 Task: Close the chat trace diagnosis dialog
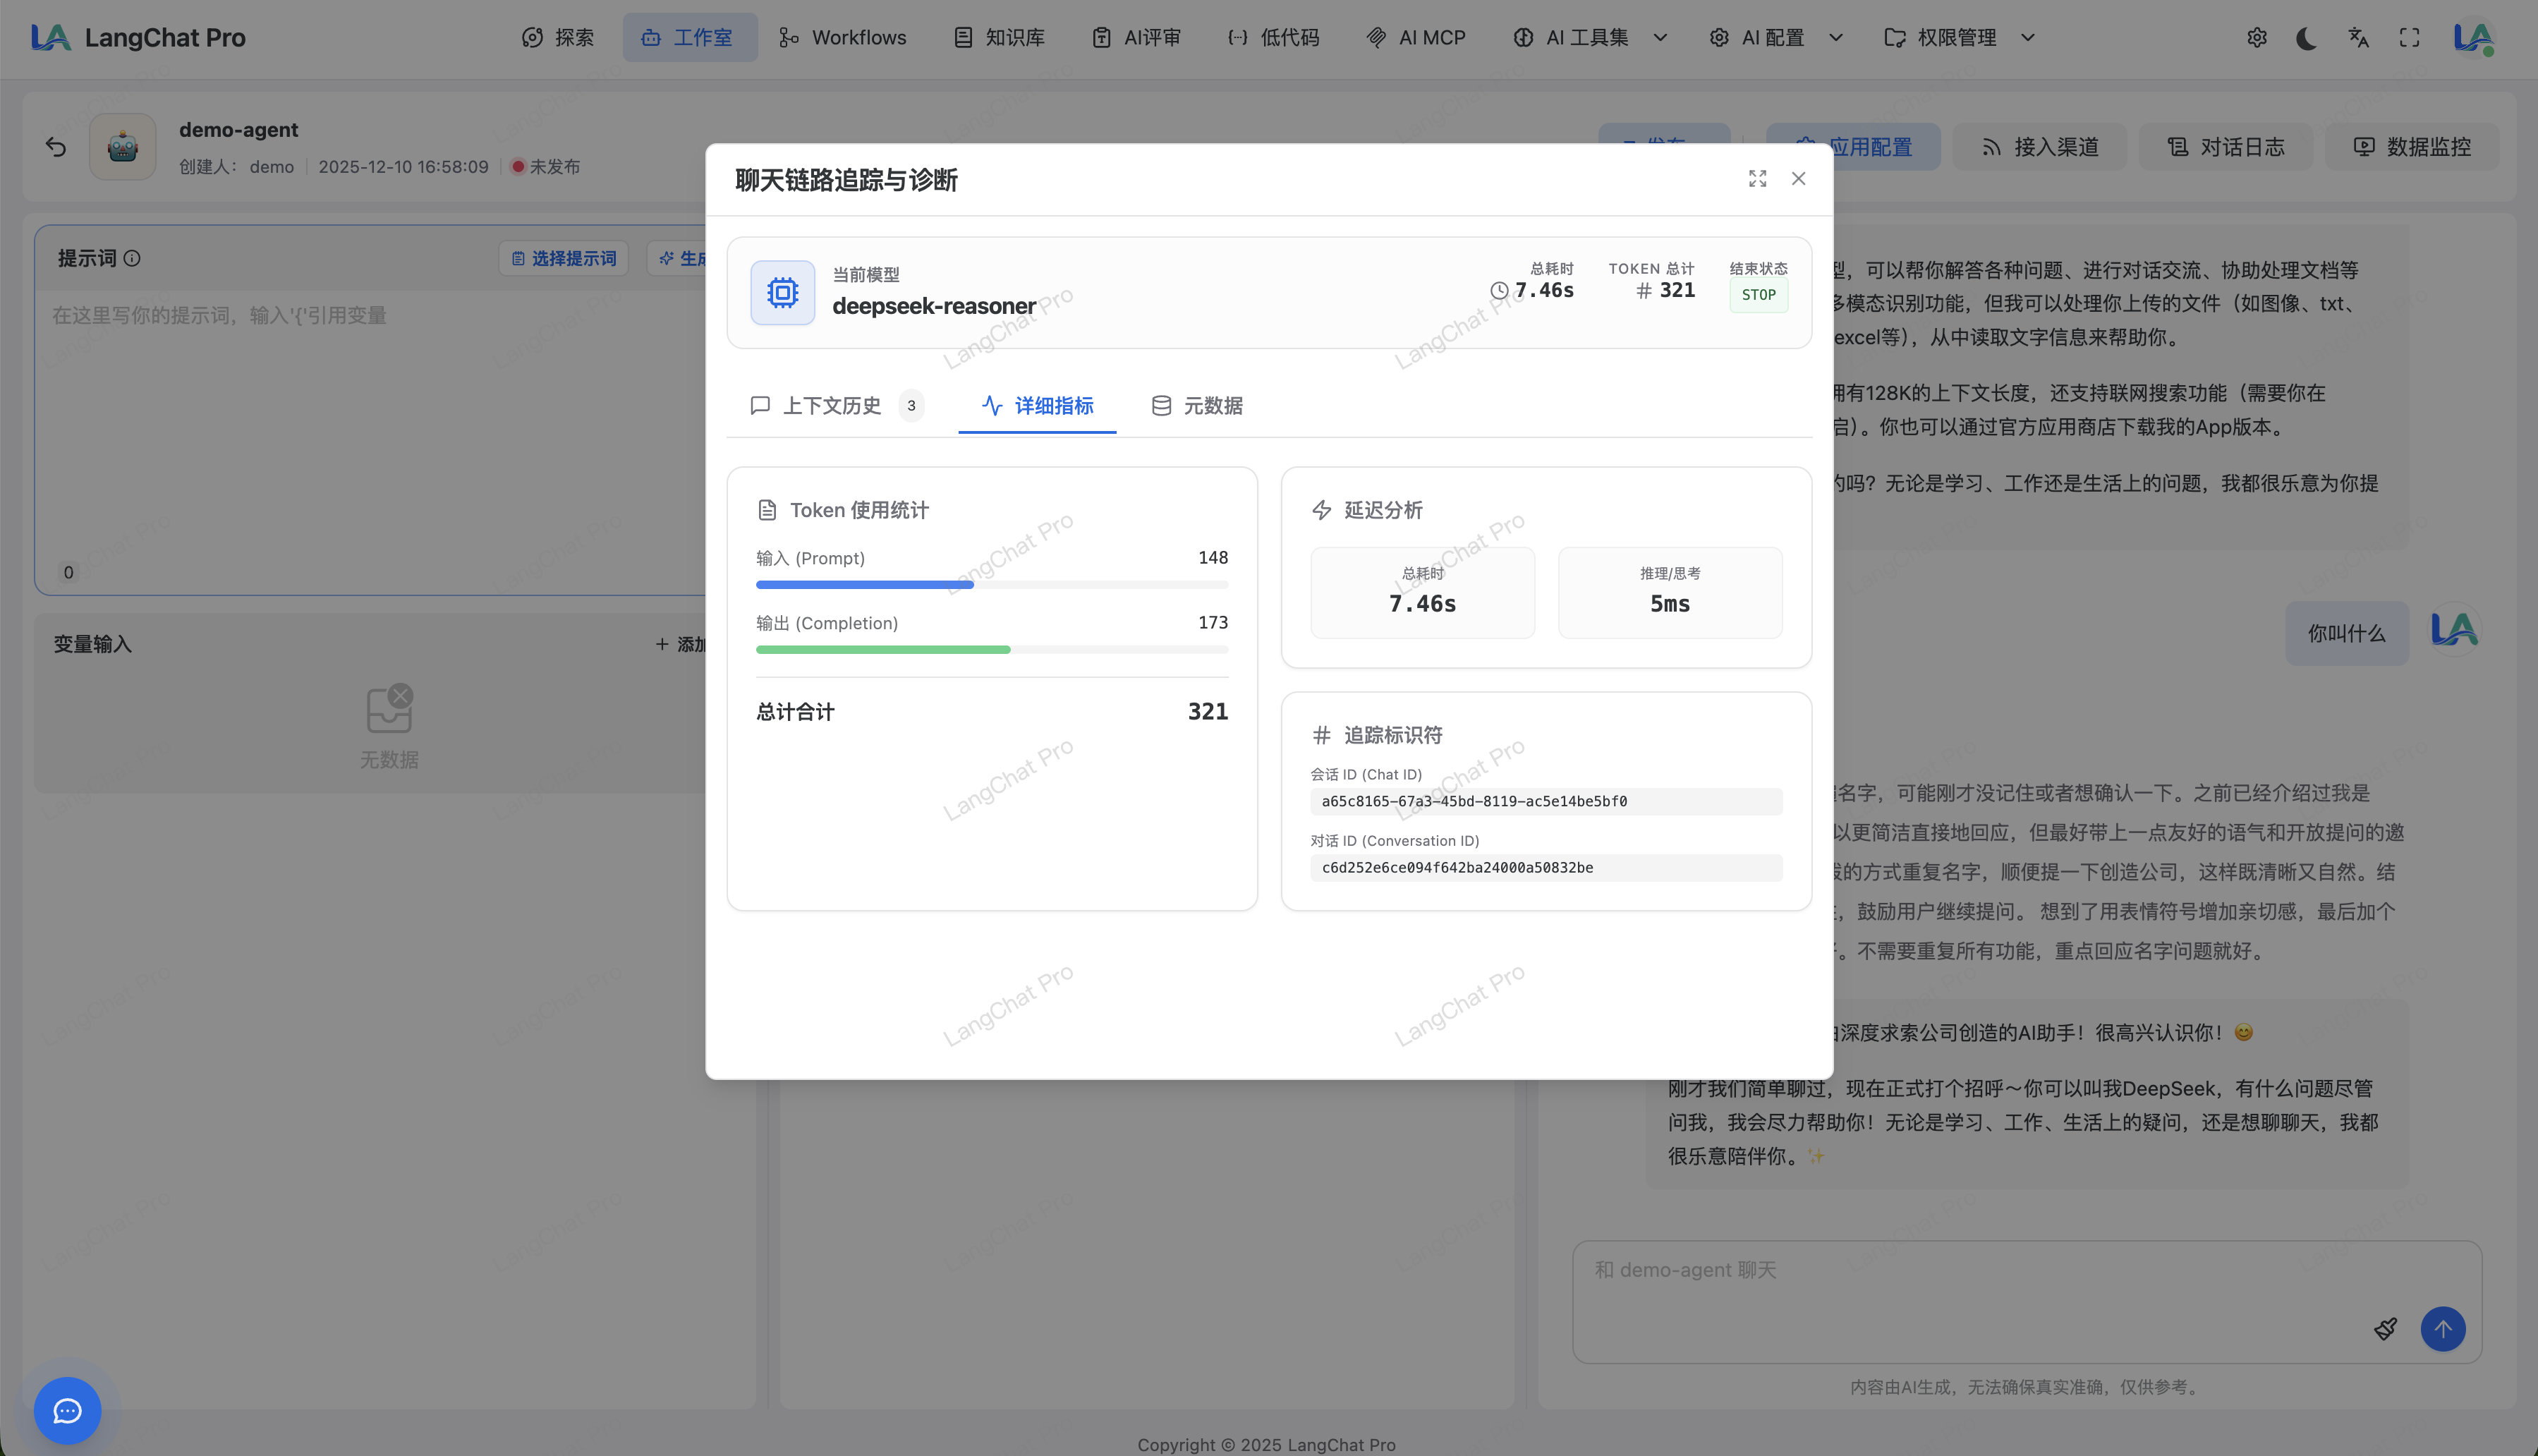pyautogui.click(x=1798, y=178)
